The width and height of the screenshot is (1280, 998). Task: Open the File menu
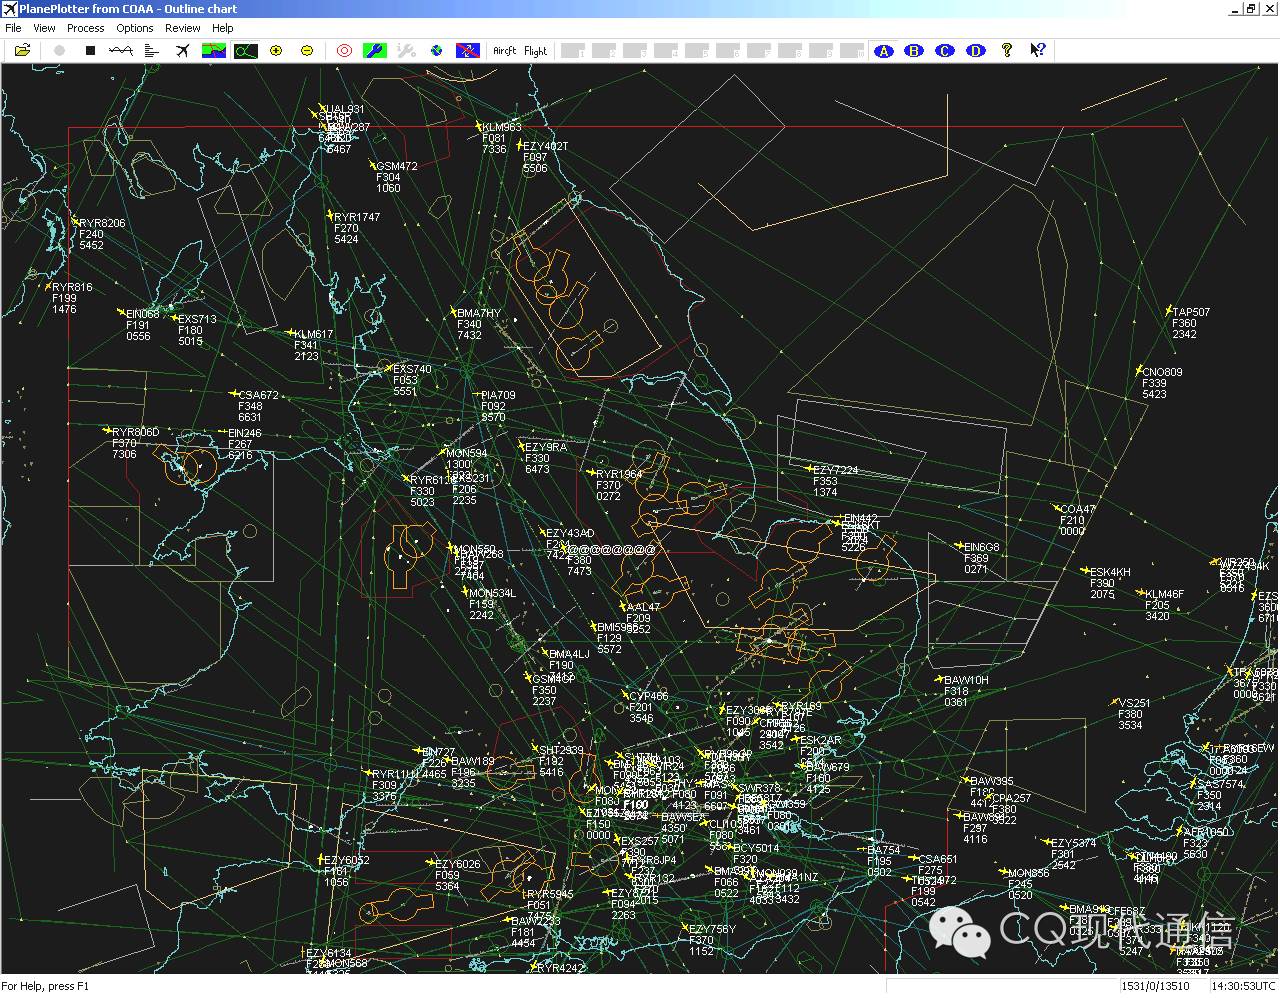tap(13, 28)
